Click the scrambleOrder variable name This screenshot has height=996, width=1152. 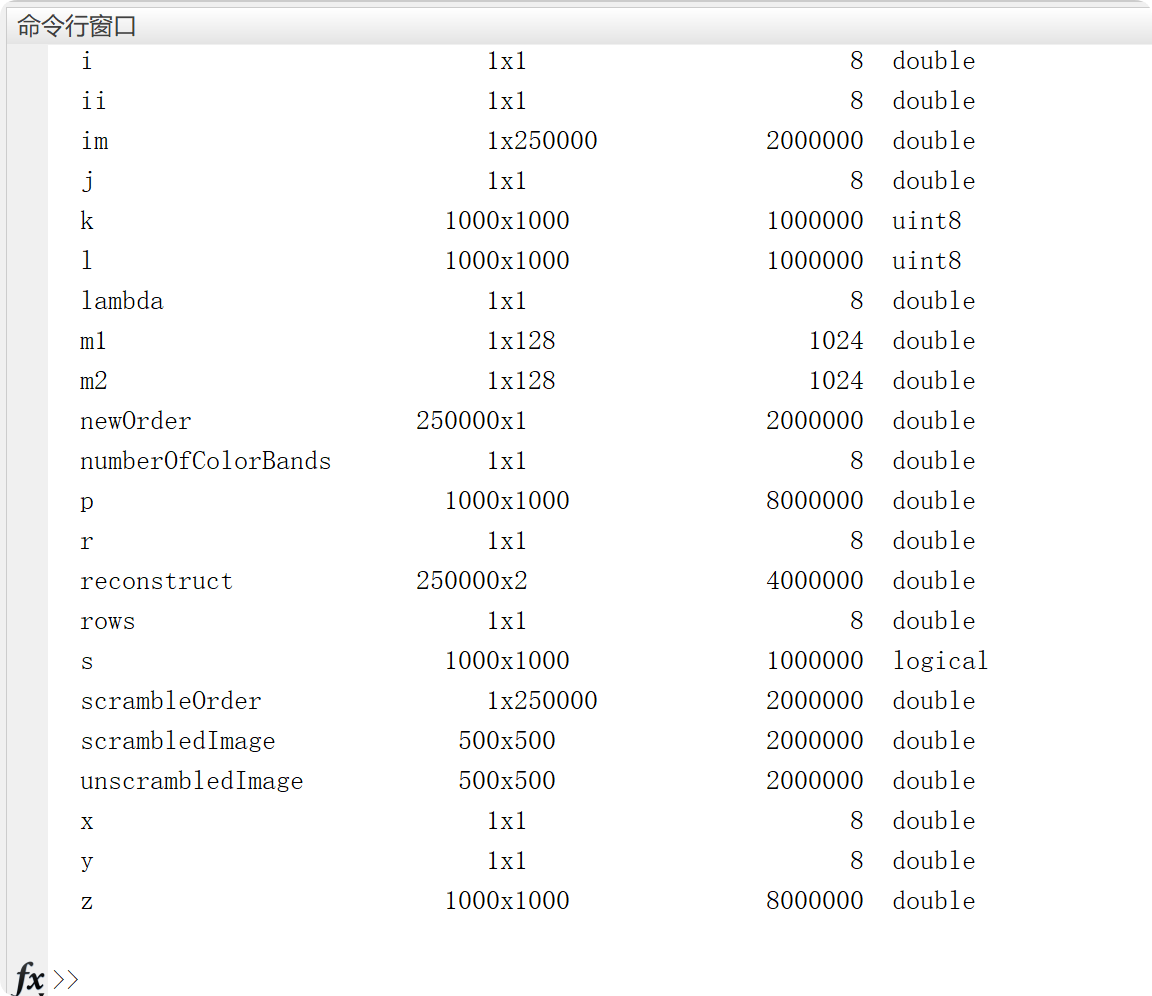click(170, 701)
